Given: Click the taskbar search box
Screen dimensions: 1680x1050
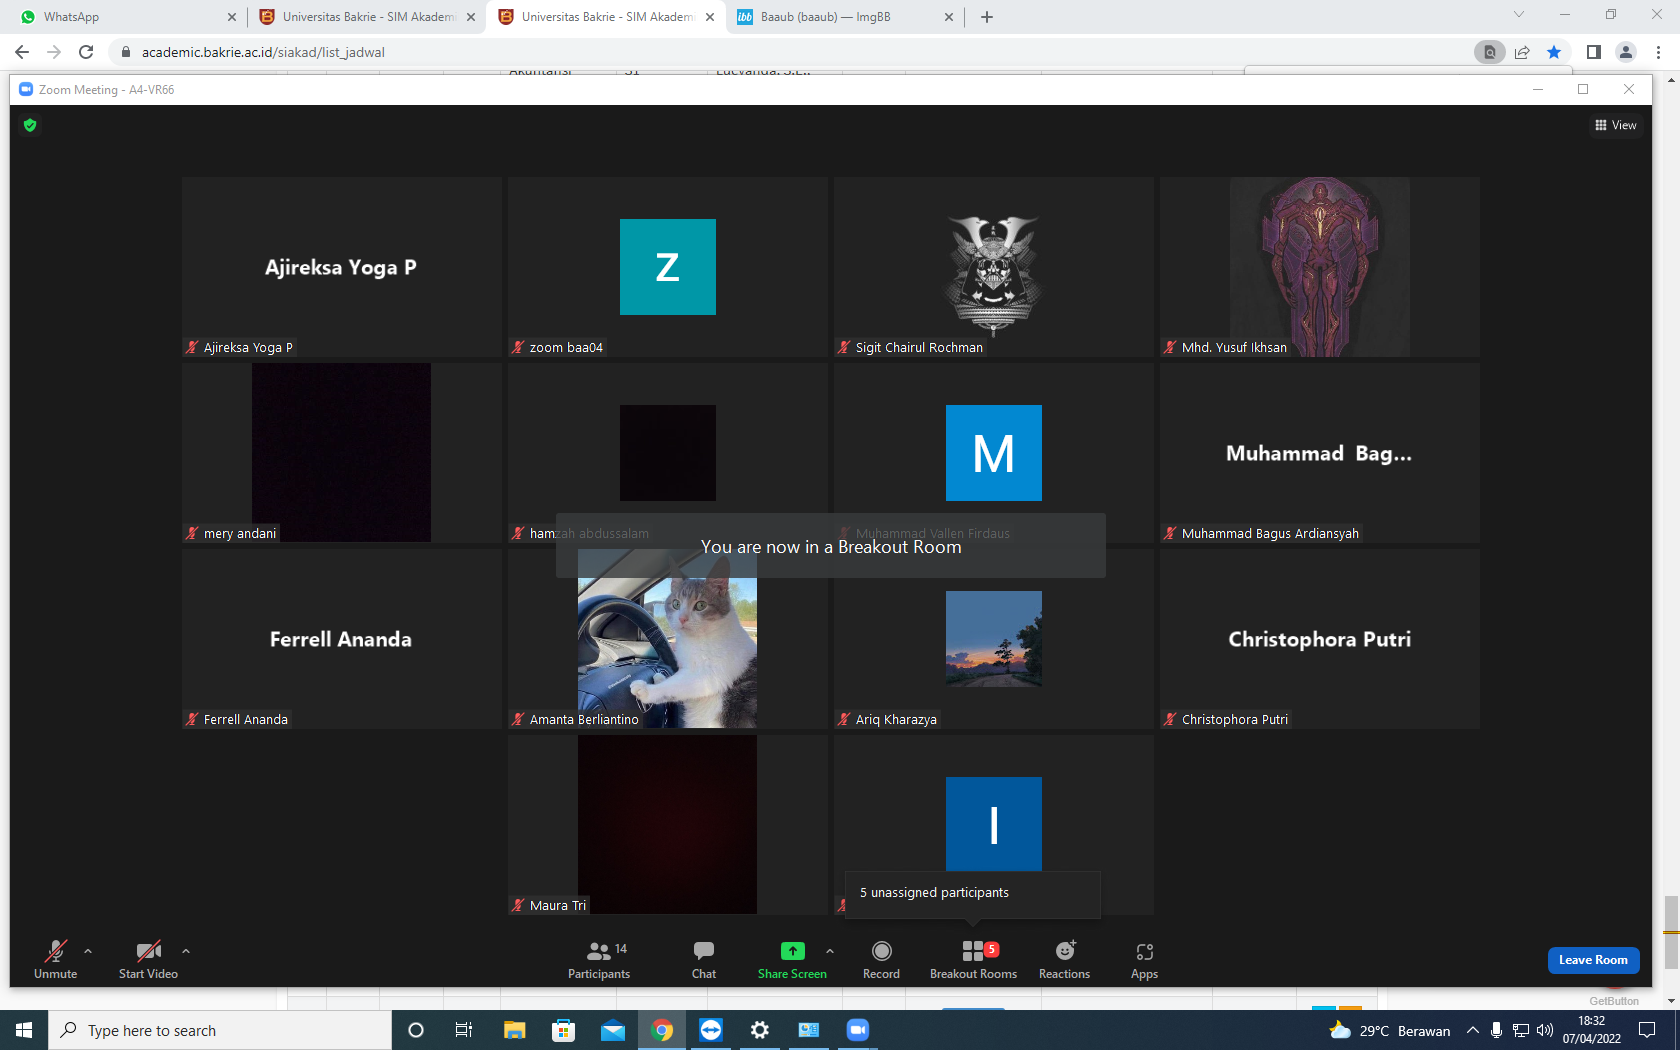Looking at the screenshot, I should coord(220,1030).
